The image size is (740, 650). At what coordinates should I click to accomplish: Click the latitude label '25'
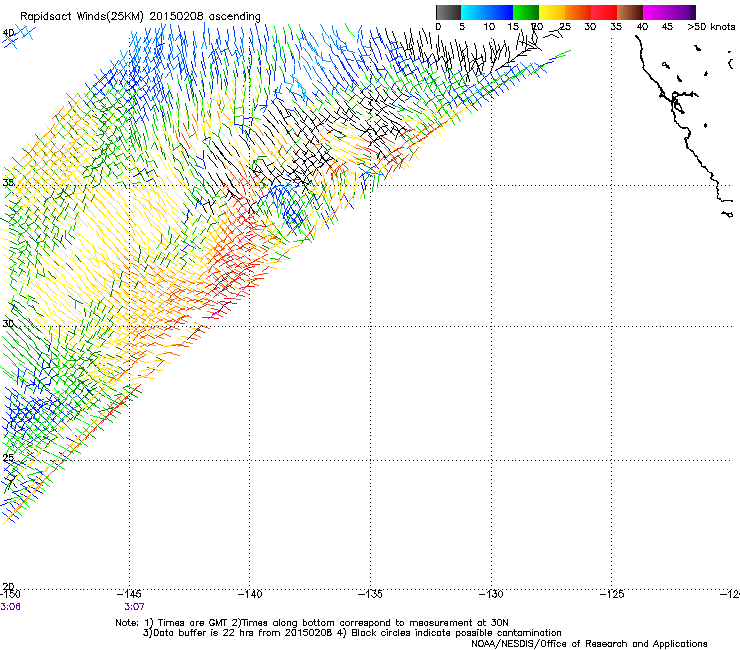pos(8,457)
